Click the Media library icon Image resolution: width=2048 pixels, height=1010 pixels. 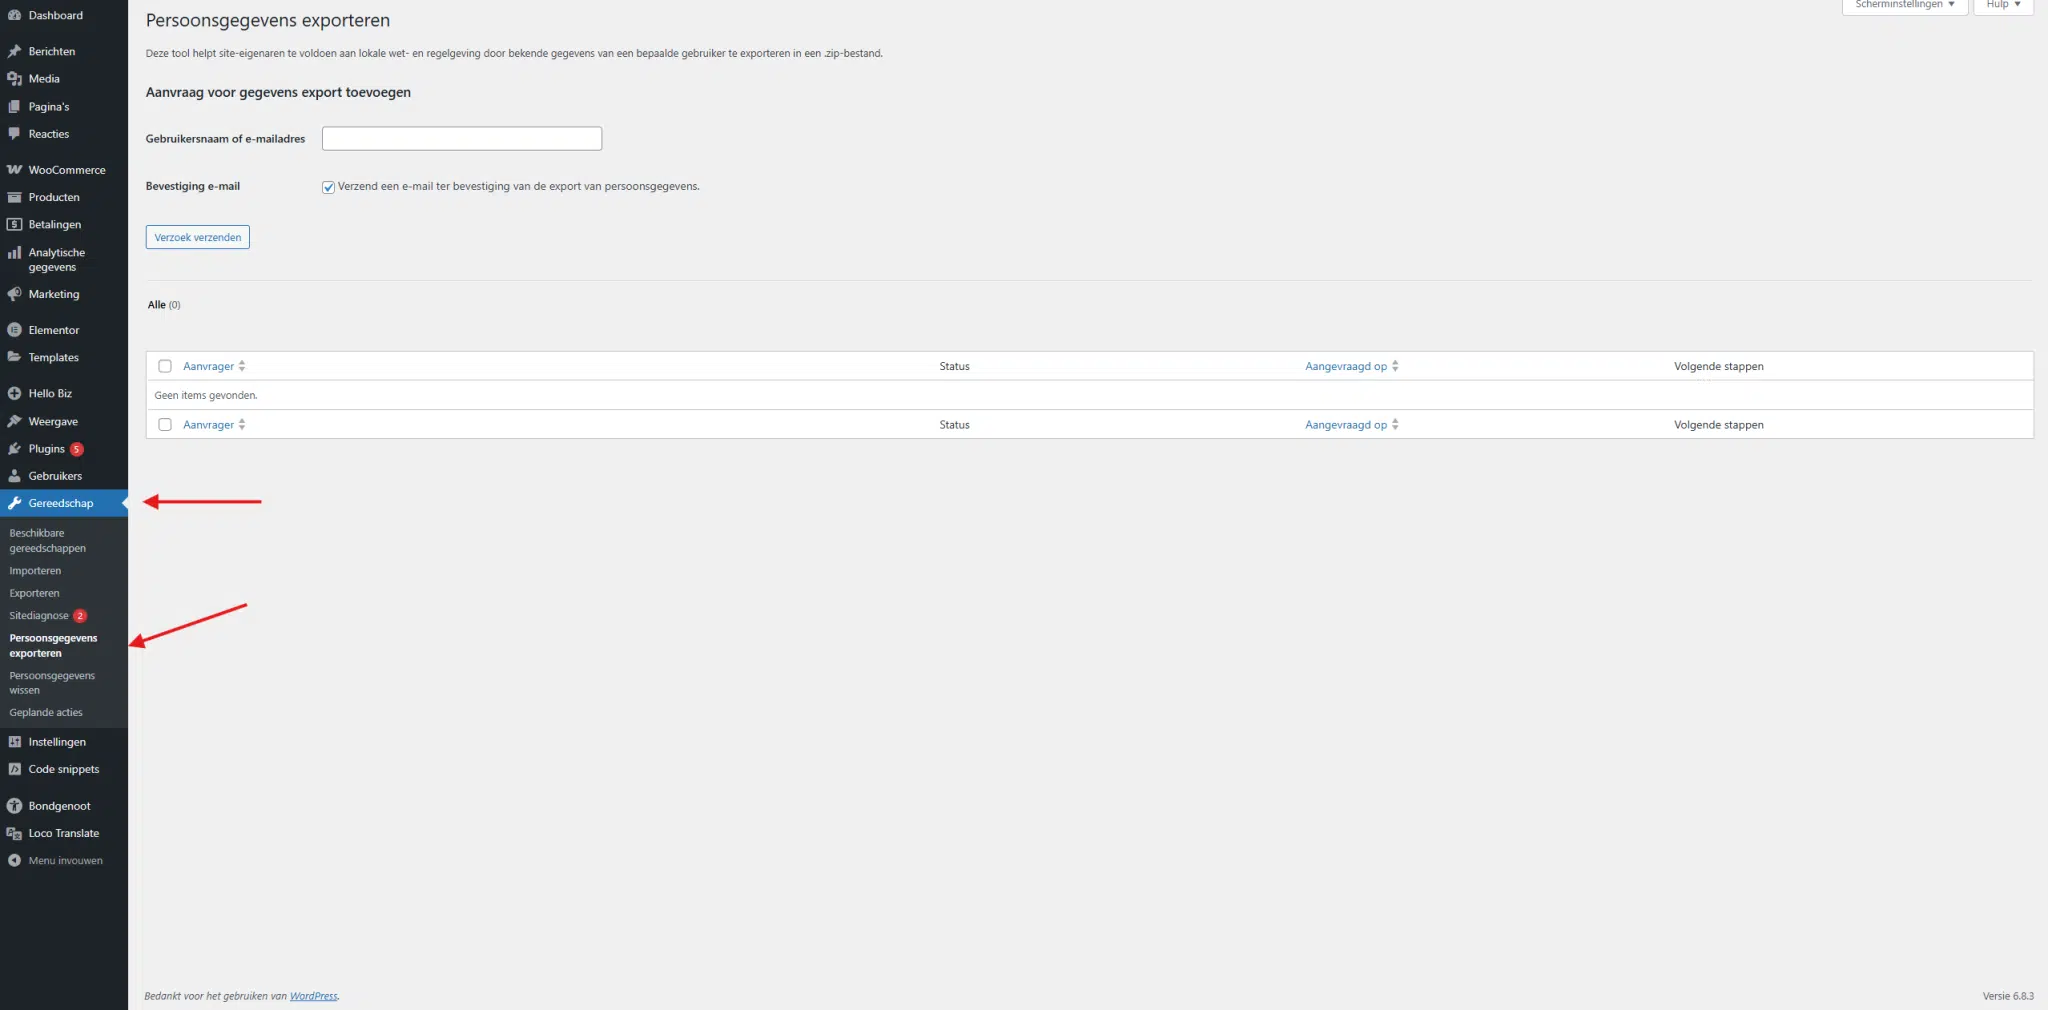pos(14,79)
